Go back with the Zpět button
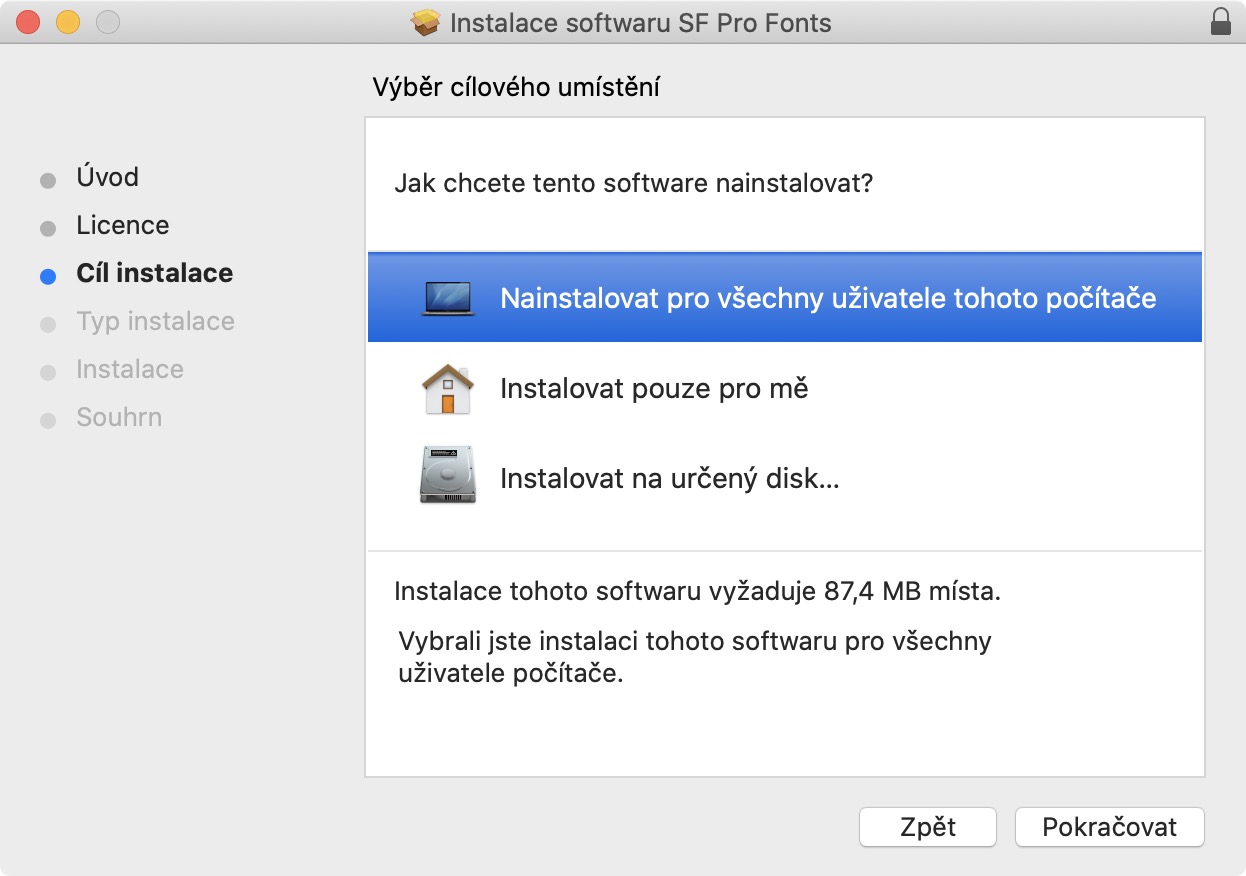This screenshot has height=876, width=1246. (928, 827)
